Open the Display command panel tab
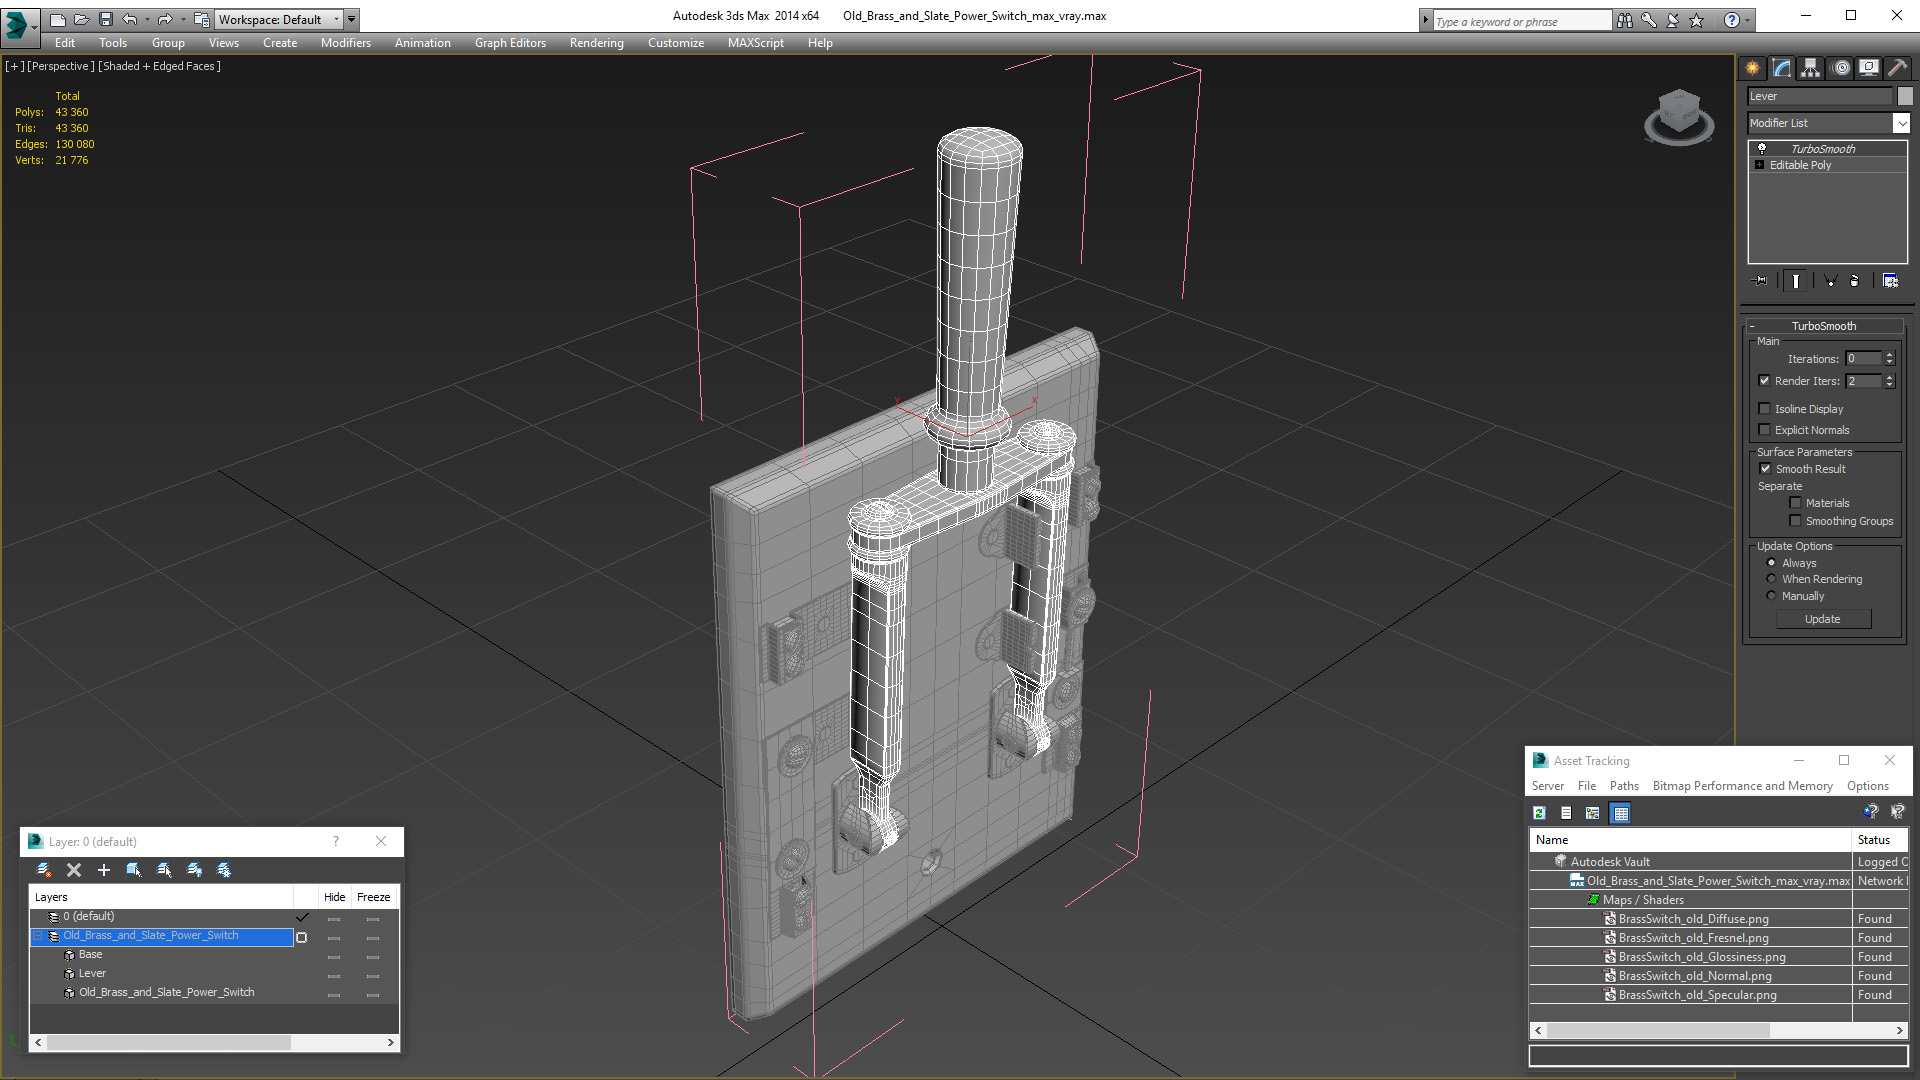 tap(1868, 68)
